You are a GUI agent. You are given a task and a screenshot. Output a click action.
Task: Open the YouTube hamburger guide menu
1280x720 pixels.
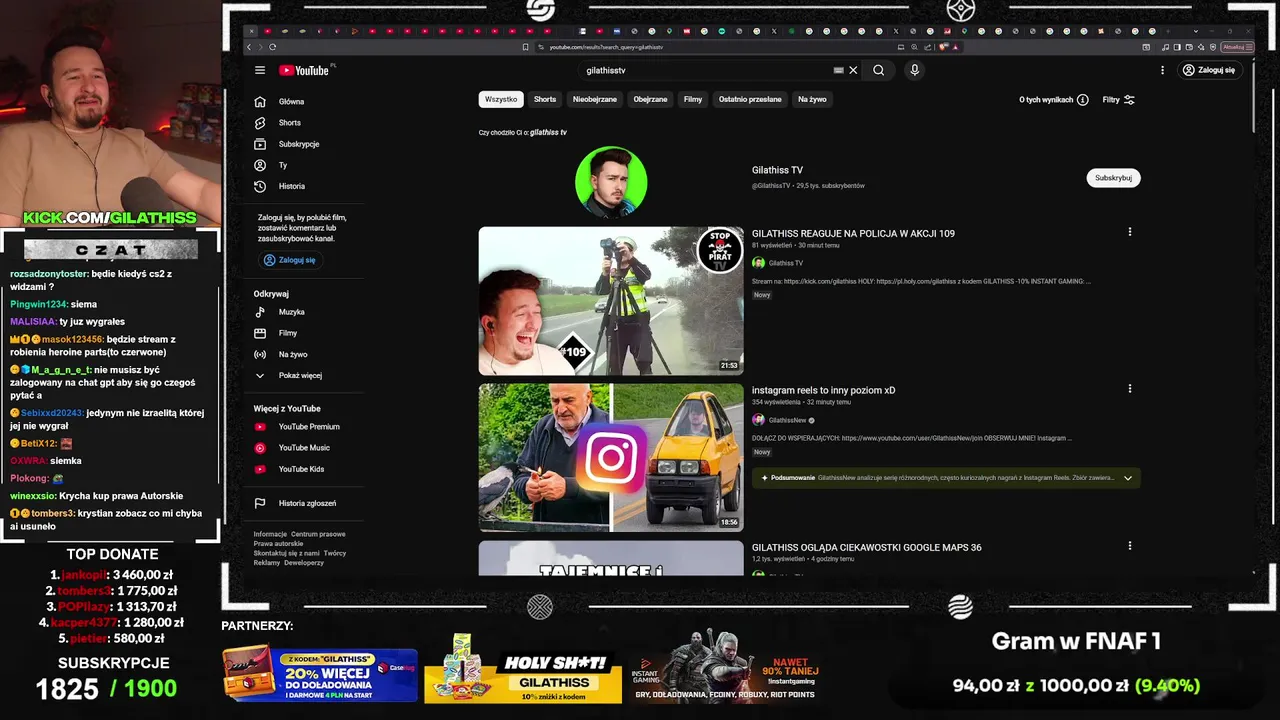tap(260, 70)
